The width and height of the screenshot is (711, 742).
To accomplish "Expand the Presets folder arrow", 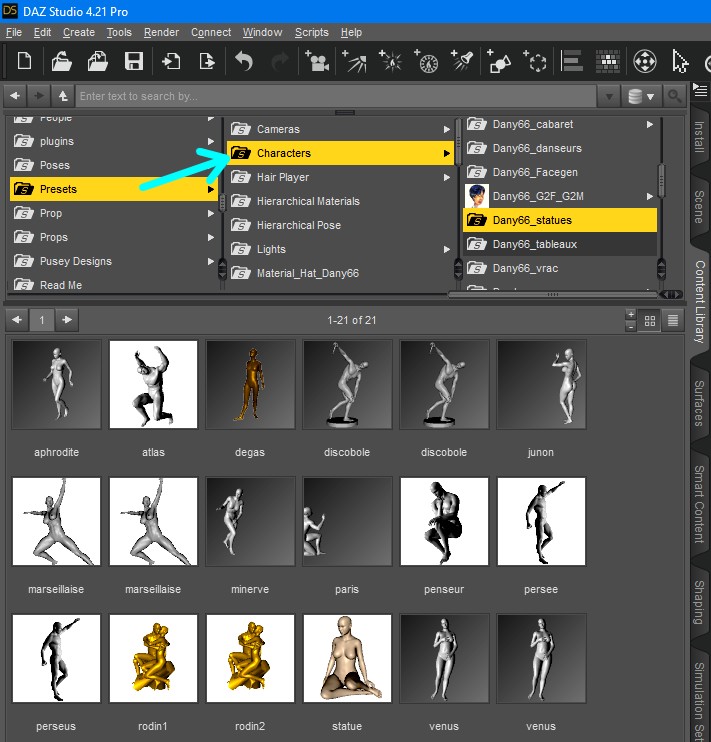I will [211, 189].
